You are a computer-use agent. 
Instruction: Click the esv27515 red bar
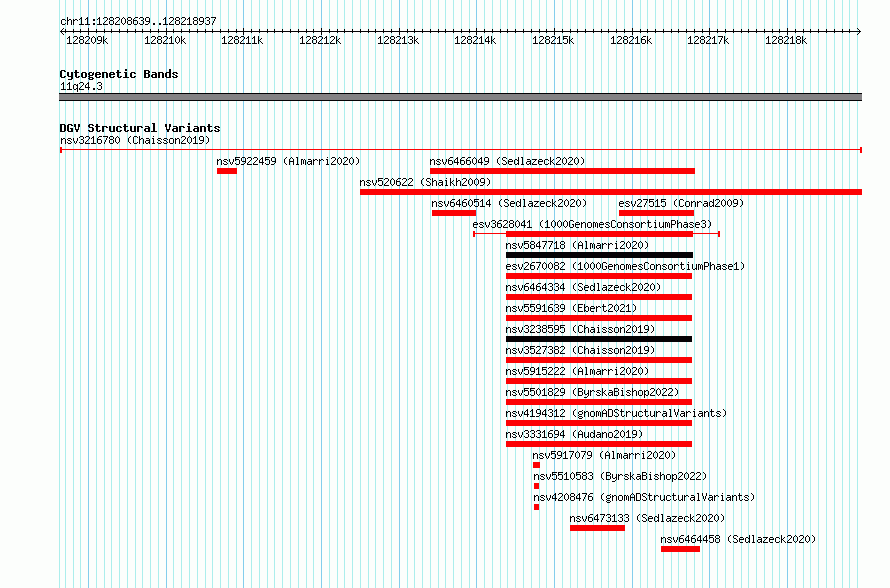(657, 213)
